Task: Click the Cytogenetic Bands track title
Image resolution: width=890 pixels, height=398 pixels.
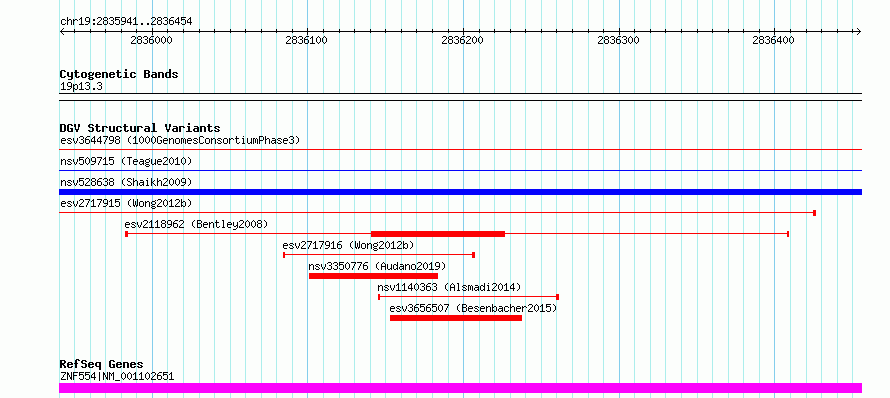Action: tap(119, 74)
